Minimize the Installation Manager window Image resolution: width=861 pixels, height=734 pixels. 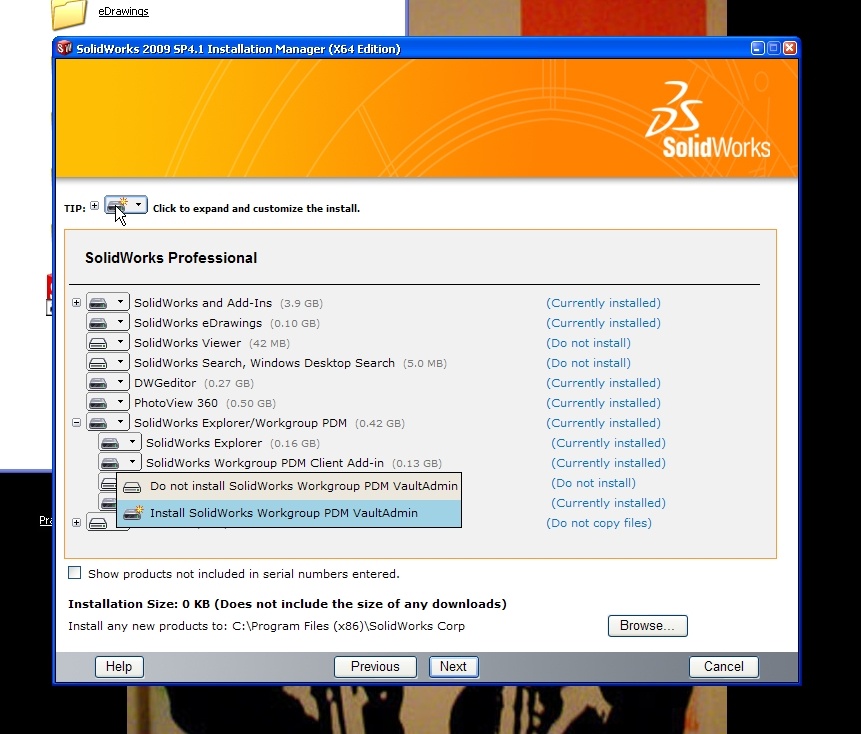click(757, 48)
